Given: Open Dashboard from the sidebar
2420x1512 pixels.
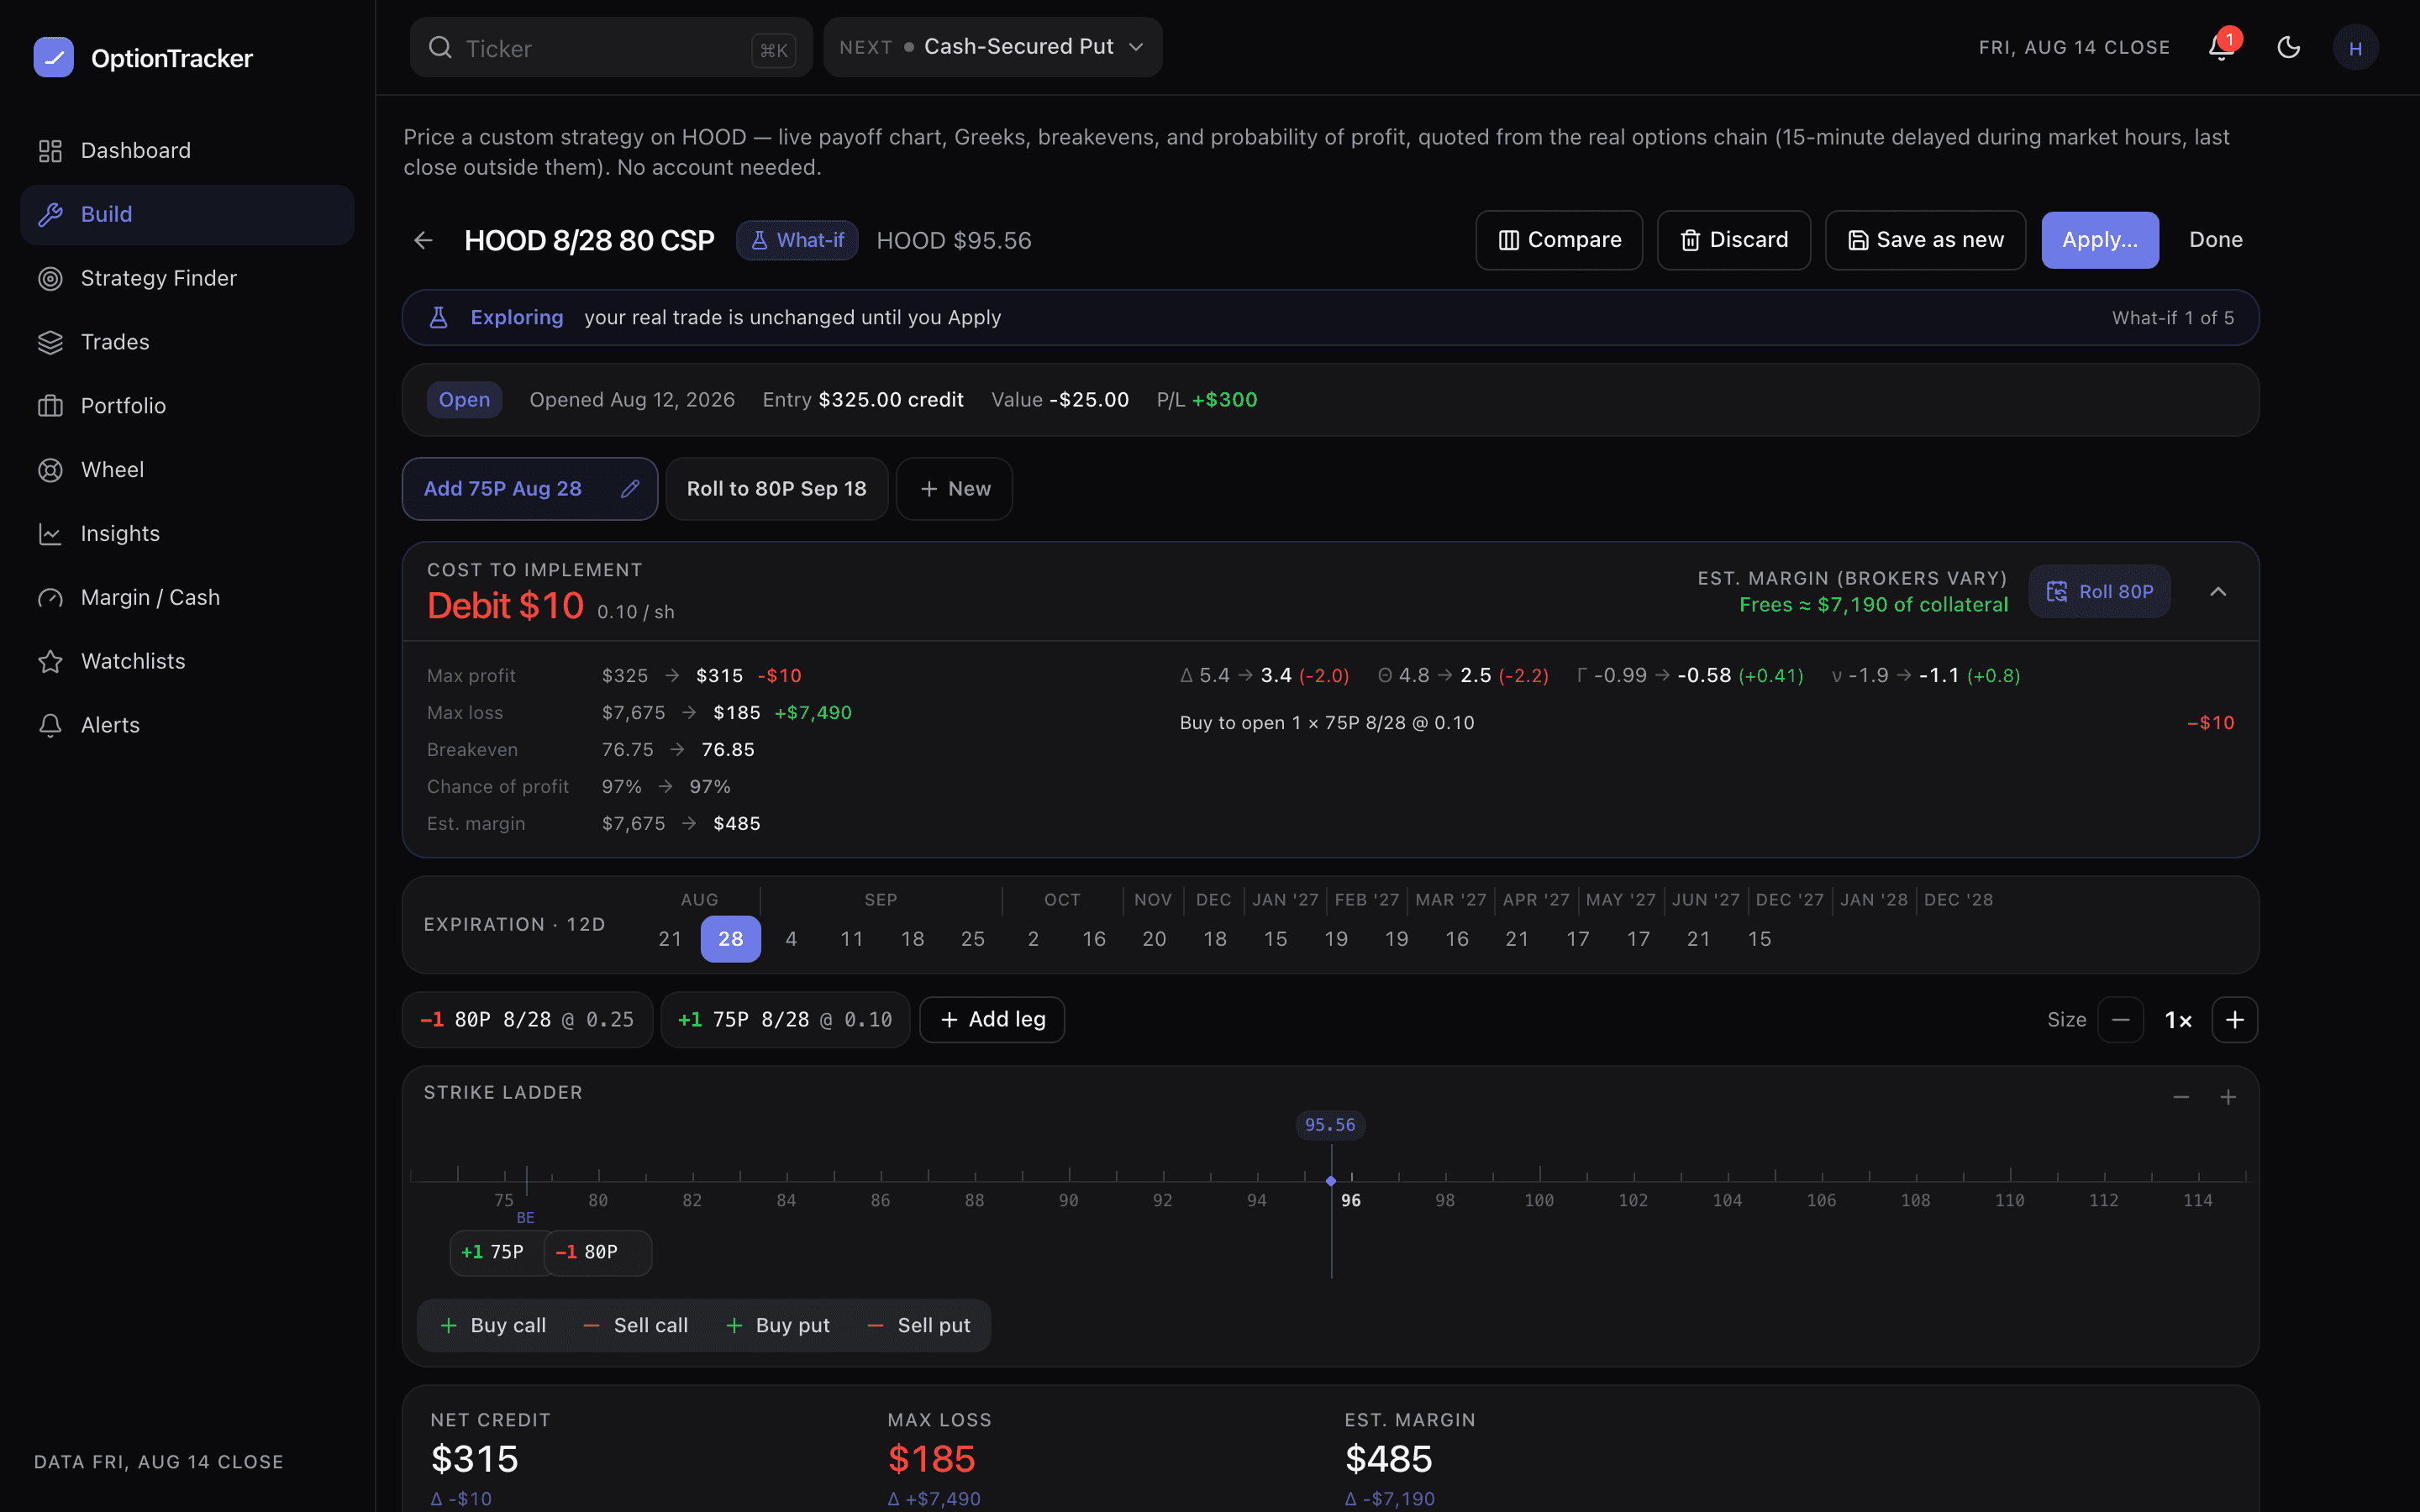Looking at the screenshot, I should click(187, 150).
